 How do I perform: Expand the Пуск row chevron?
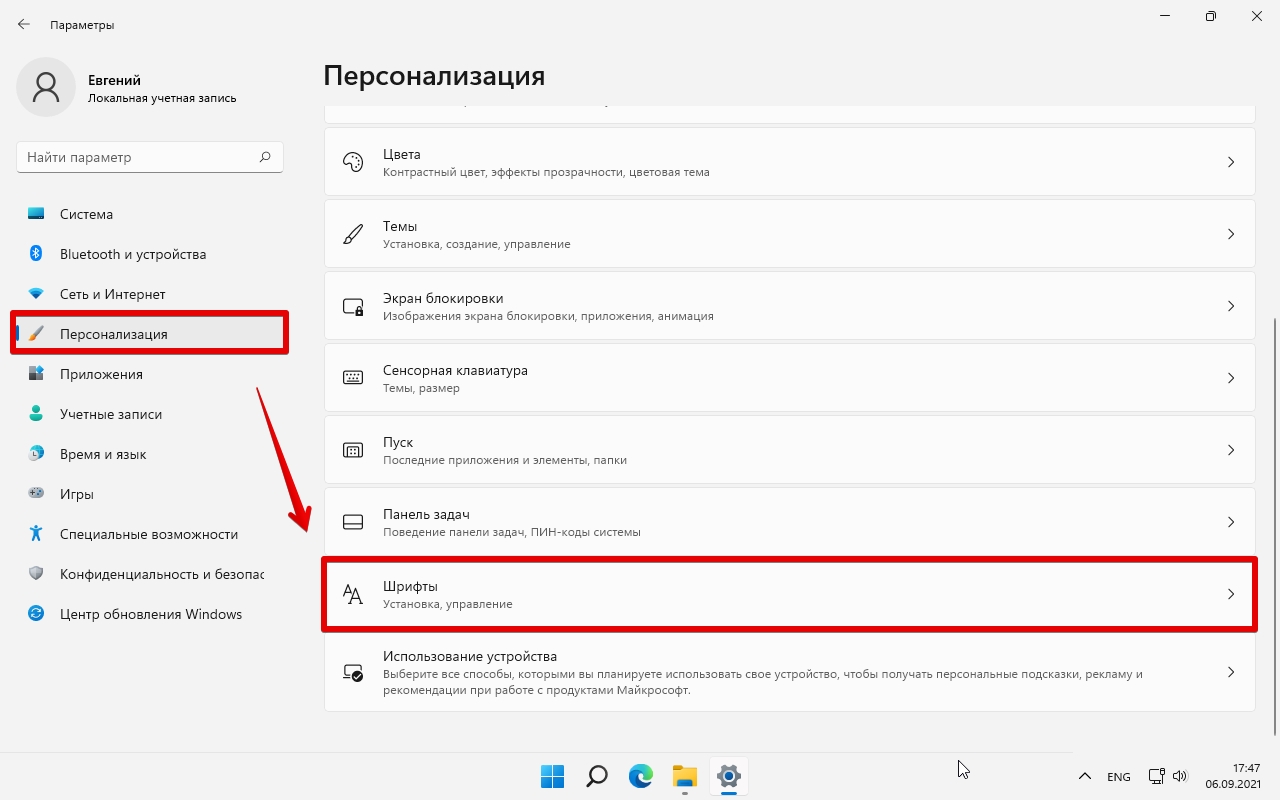coord(1231,450)
